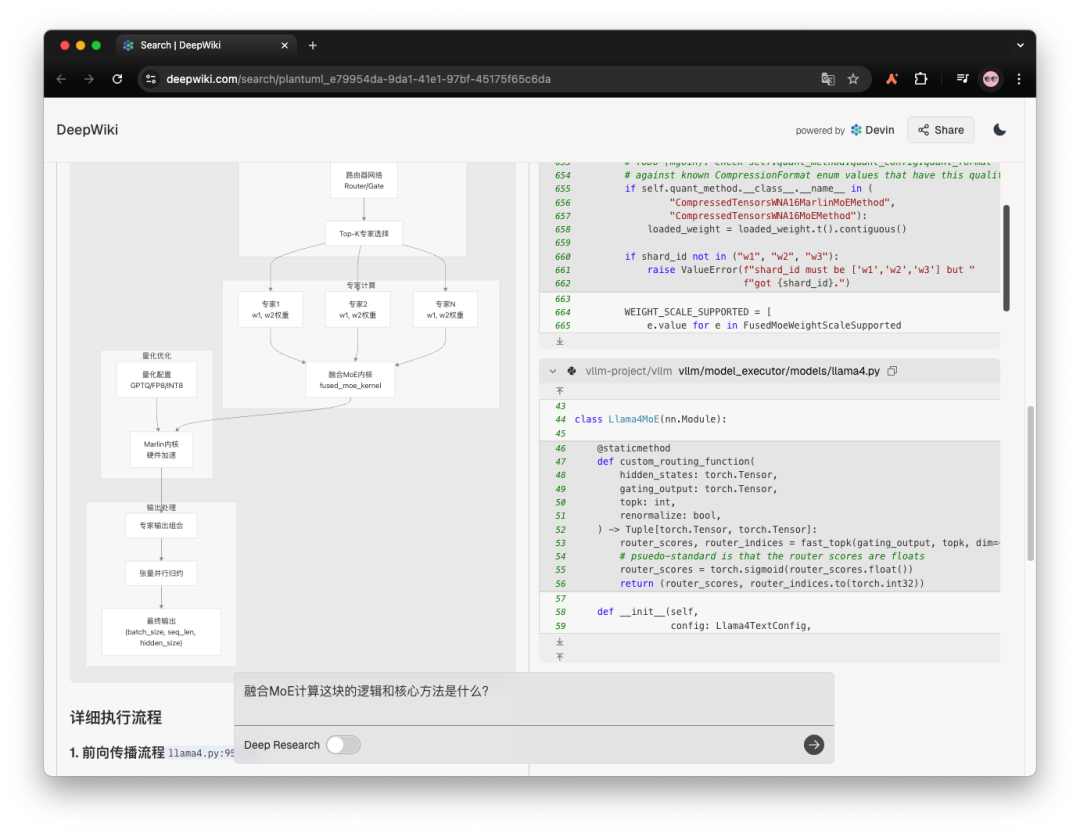
Task: Click the fused_moe_kernel diagram node
Action: [x=350, y=380]
